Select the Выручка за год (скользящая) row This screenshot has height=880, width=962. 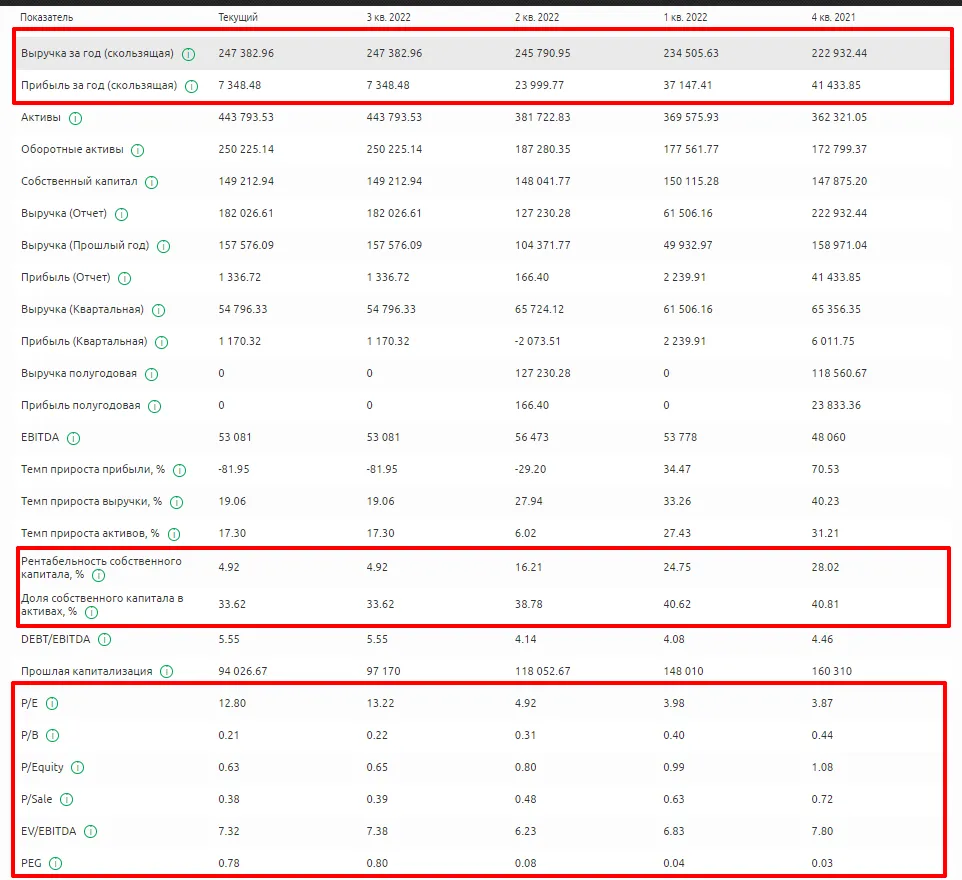pos(482,53)
